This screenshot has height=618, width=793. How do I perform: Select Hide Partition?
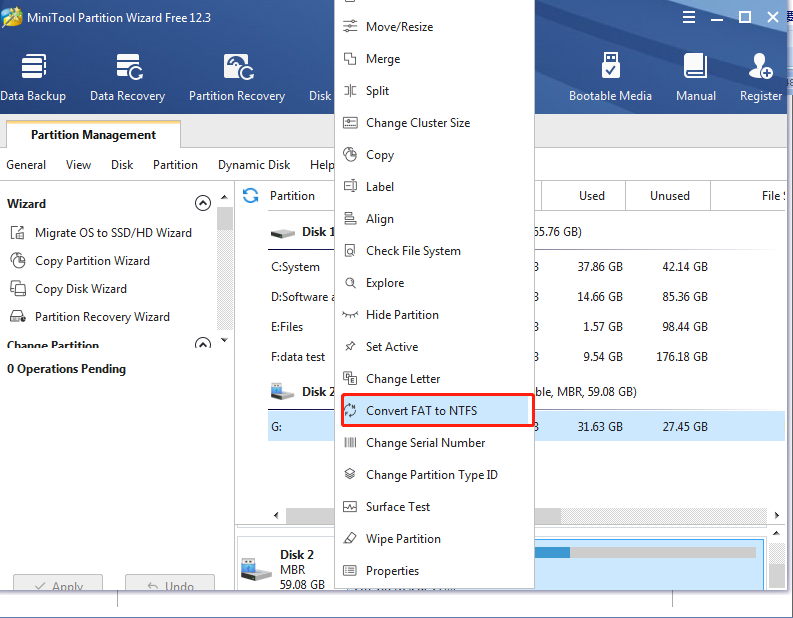click(x=434, y=315)
